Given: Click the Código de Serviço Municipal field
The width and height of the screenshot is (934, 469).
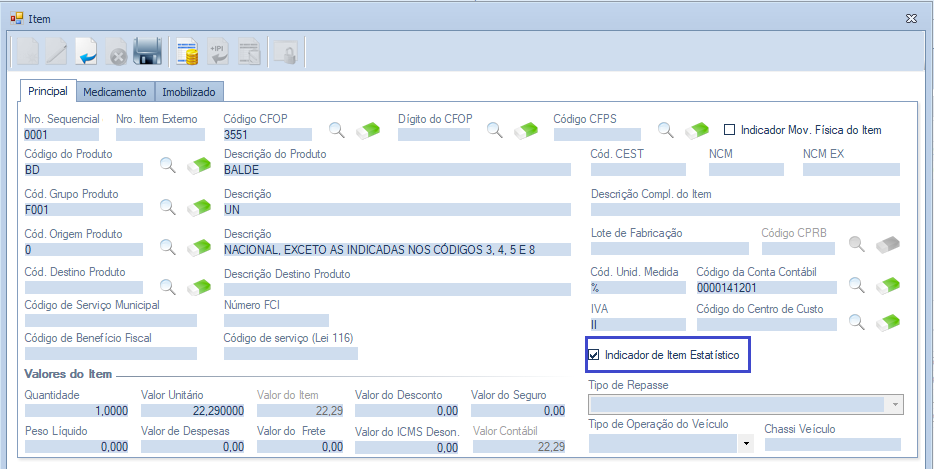Looking at the screenshot, I should click(x=111, y=321).
